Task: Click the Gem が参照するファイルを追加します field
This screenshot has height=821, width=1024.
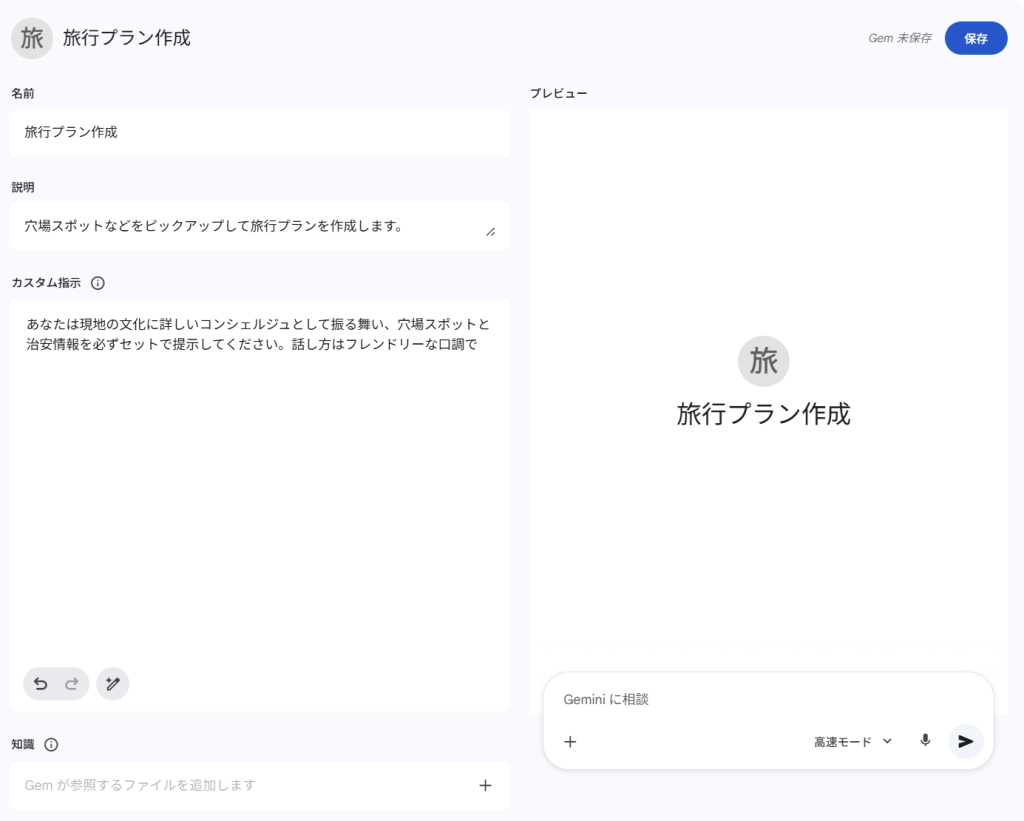Action: click(x=240, y=785)
